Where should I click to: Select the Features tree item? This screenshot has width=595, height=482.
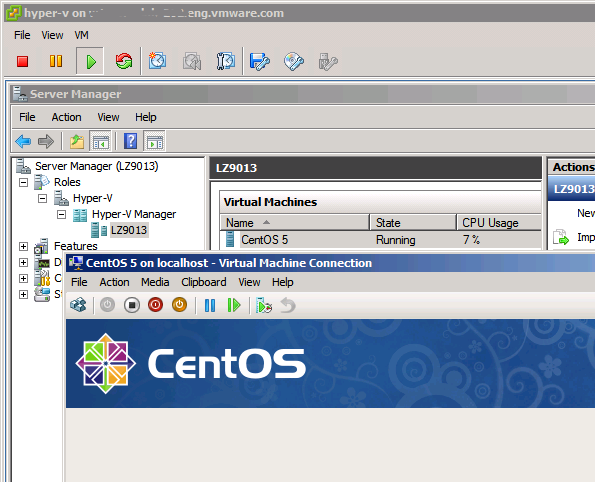[76, 246]
